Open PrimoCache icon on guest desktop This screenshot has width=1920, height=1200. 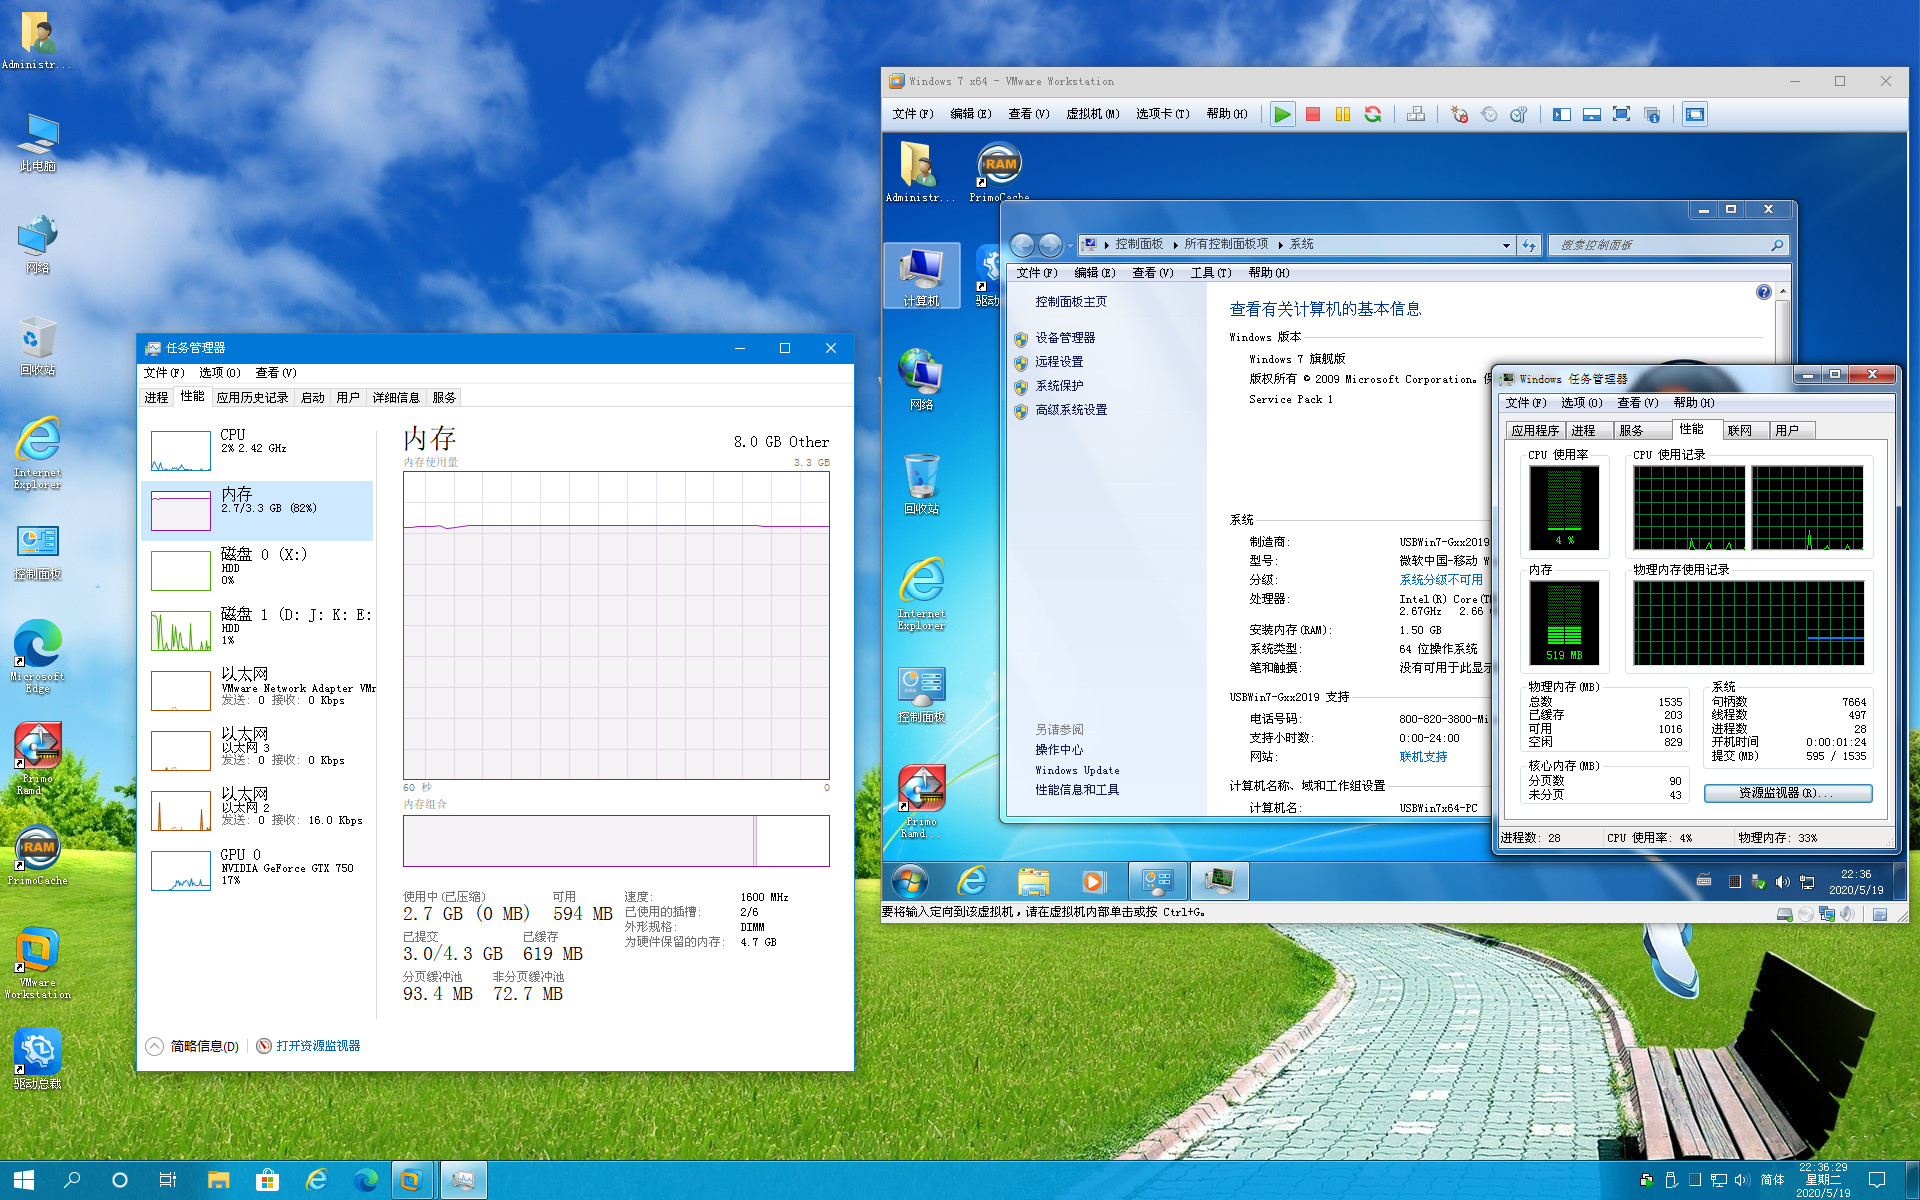[999, 171]
